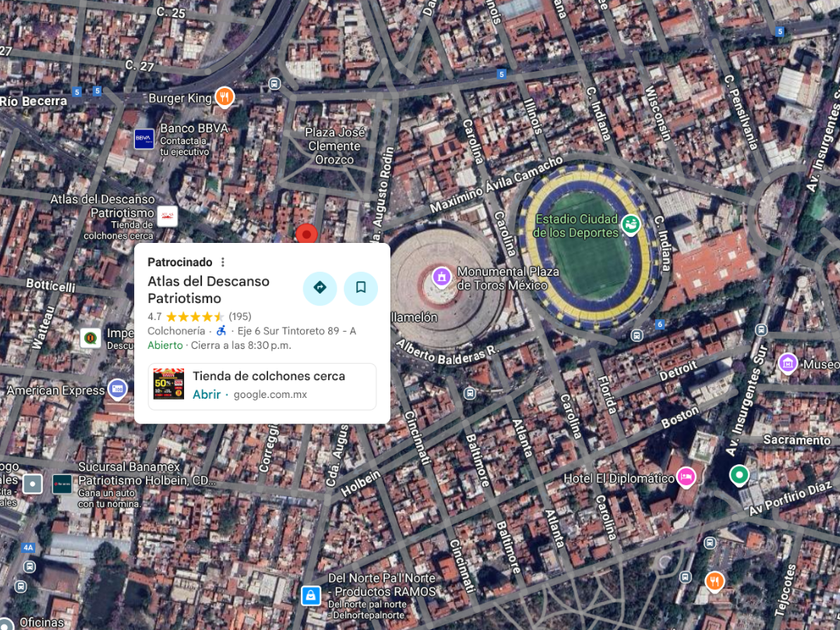Image resolution: width=840 pixels, height=630 pixels.
Task: Open the Patrocinado three-dot options menu
Action: (223, 262)
